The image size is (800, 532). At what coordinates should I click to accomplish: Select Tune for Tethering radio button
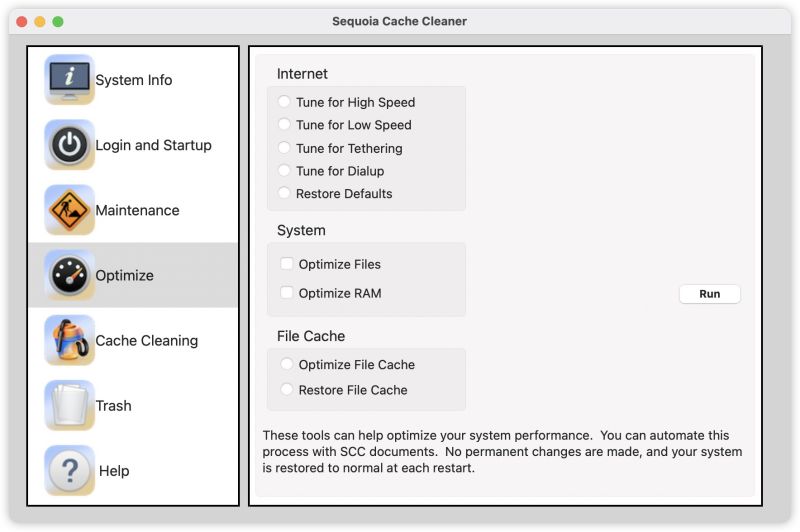[285, 148]
